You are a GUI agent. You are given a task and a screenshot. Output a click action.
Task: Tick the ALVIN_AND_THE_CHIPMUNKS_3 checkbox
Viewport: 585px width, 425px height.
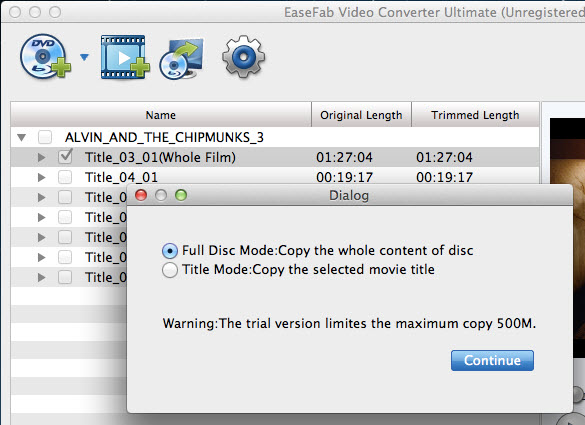coord(45,137)
